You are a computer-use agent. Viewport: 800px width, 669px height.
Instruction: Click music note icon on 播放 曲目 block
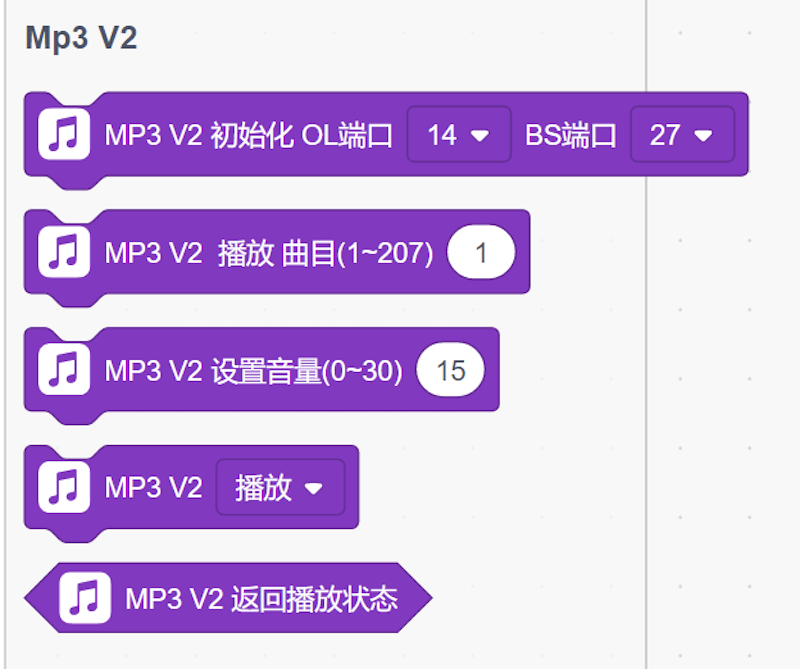click(64, 252)
